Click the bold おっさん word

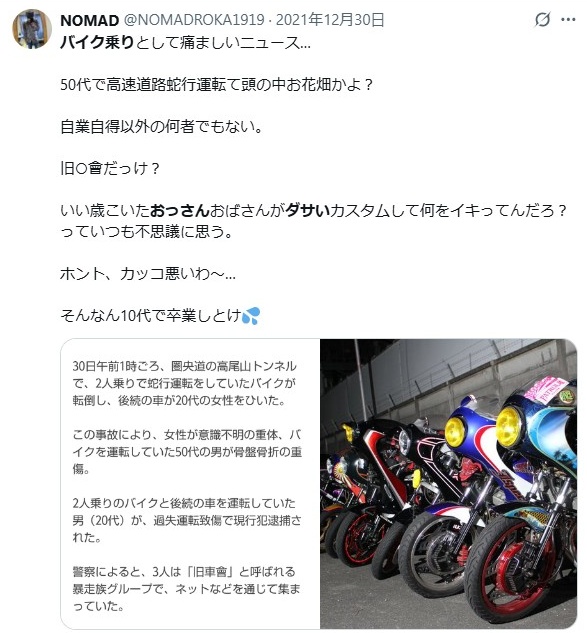tap(180, 211)
